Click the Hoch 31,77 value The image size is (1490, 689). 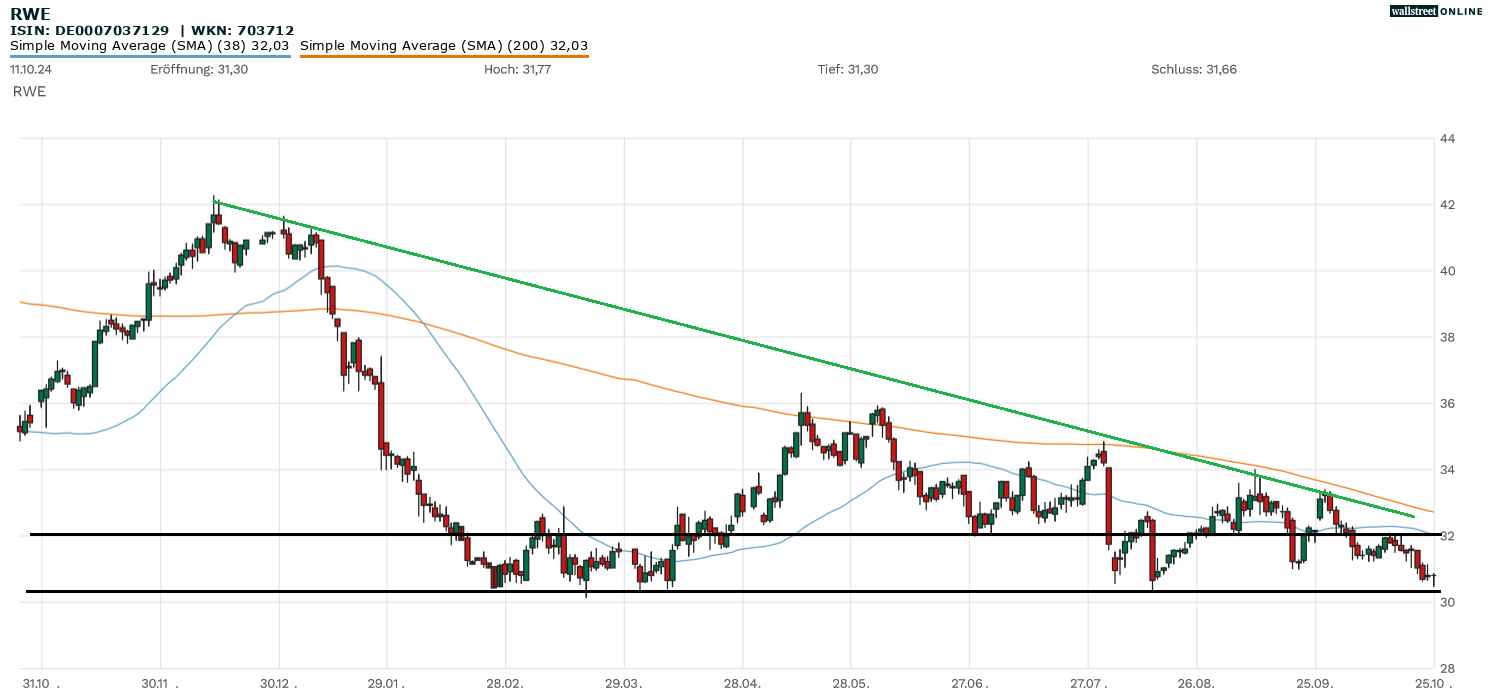pos(517,69)
